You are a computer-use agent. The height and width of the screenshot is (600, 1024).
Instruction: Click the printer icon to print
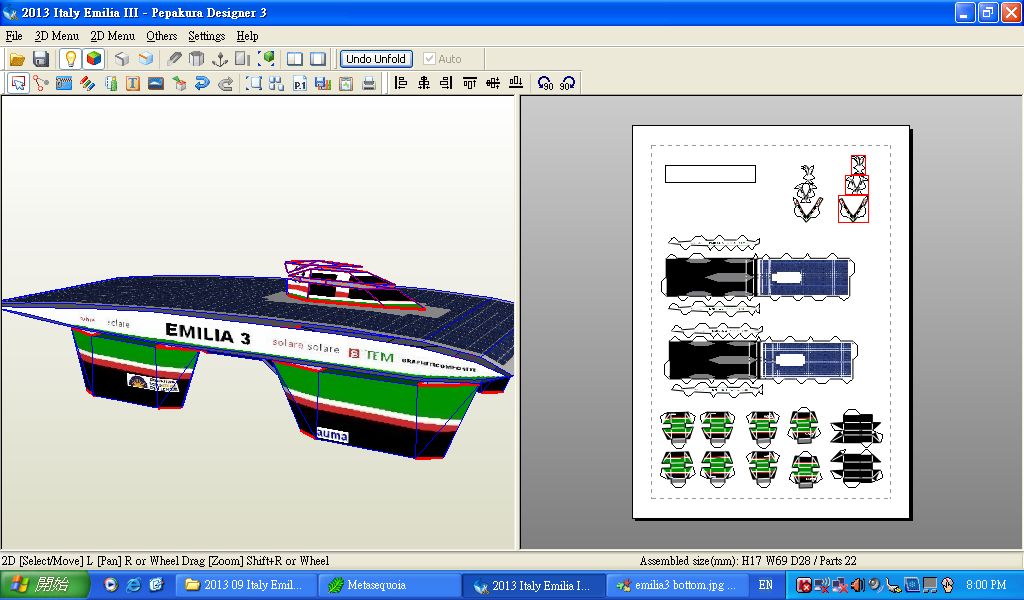click(369, 84)
